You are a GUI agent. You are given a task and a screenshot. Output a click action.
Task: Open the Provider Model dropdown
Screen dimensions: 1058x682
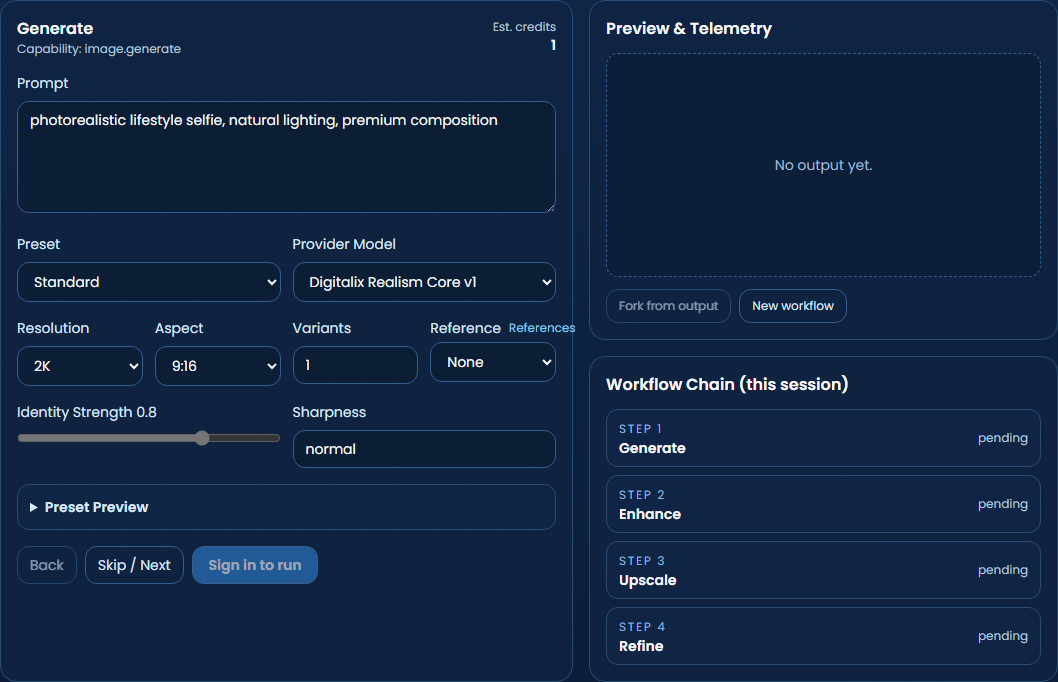424,282
